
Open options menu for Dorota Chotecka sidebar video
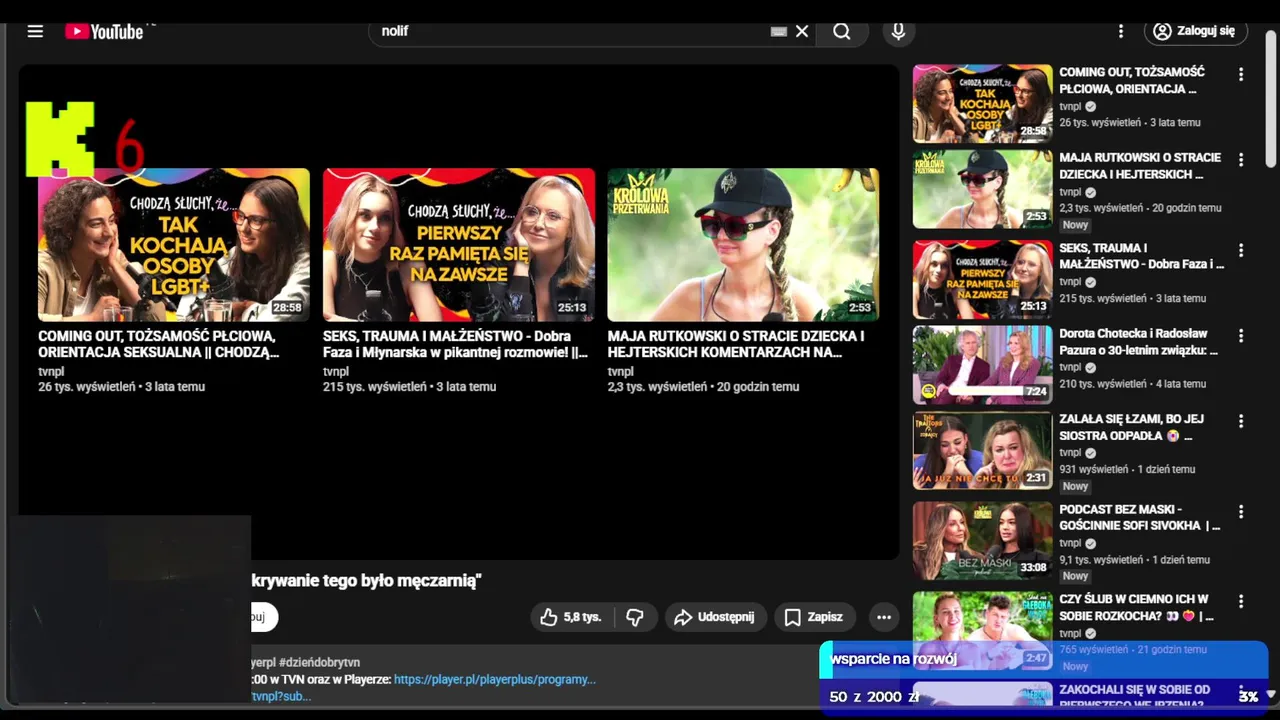pyautogui.click(x=1241, y=336)
